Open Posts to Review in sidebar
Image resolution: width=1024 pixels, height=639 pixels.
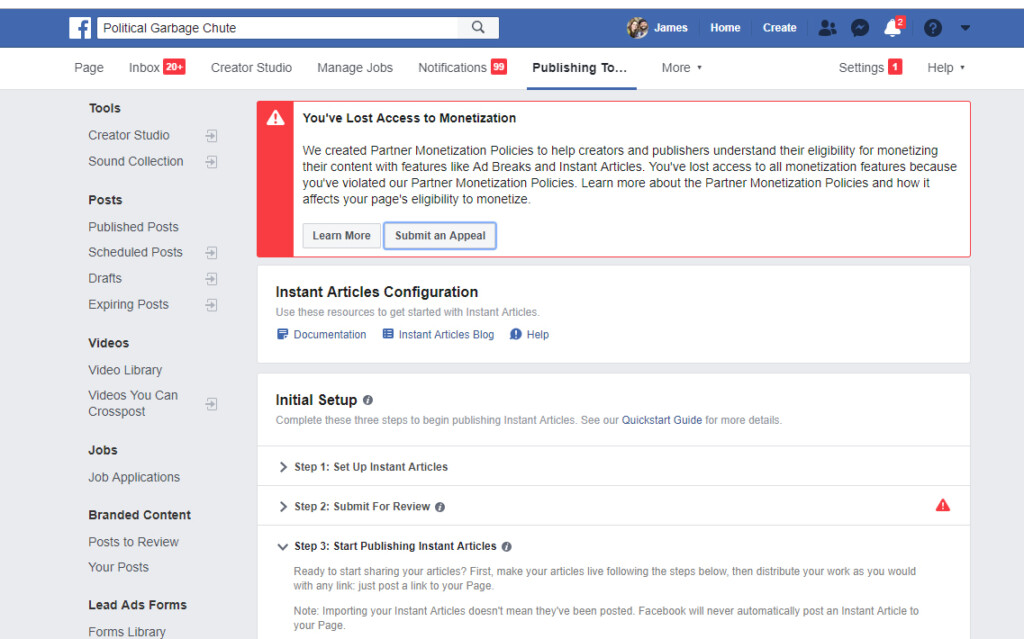(x=133, y=542)
